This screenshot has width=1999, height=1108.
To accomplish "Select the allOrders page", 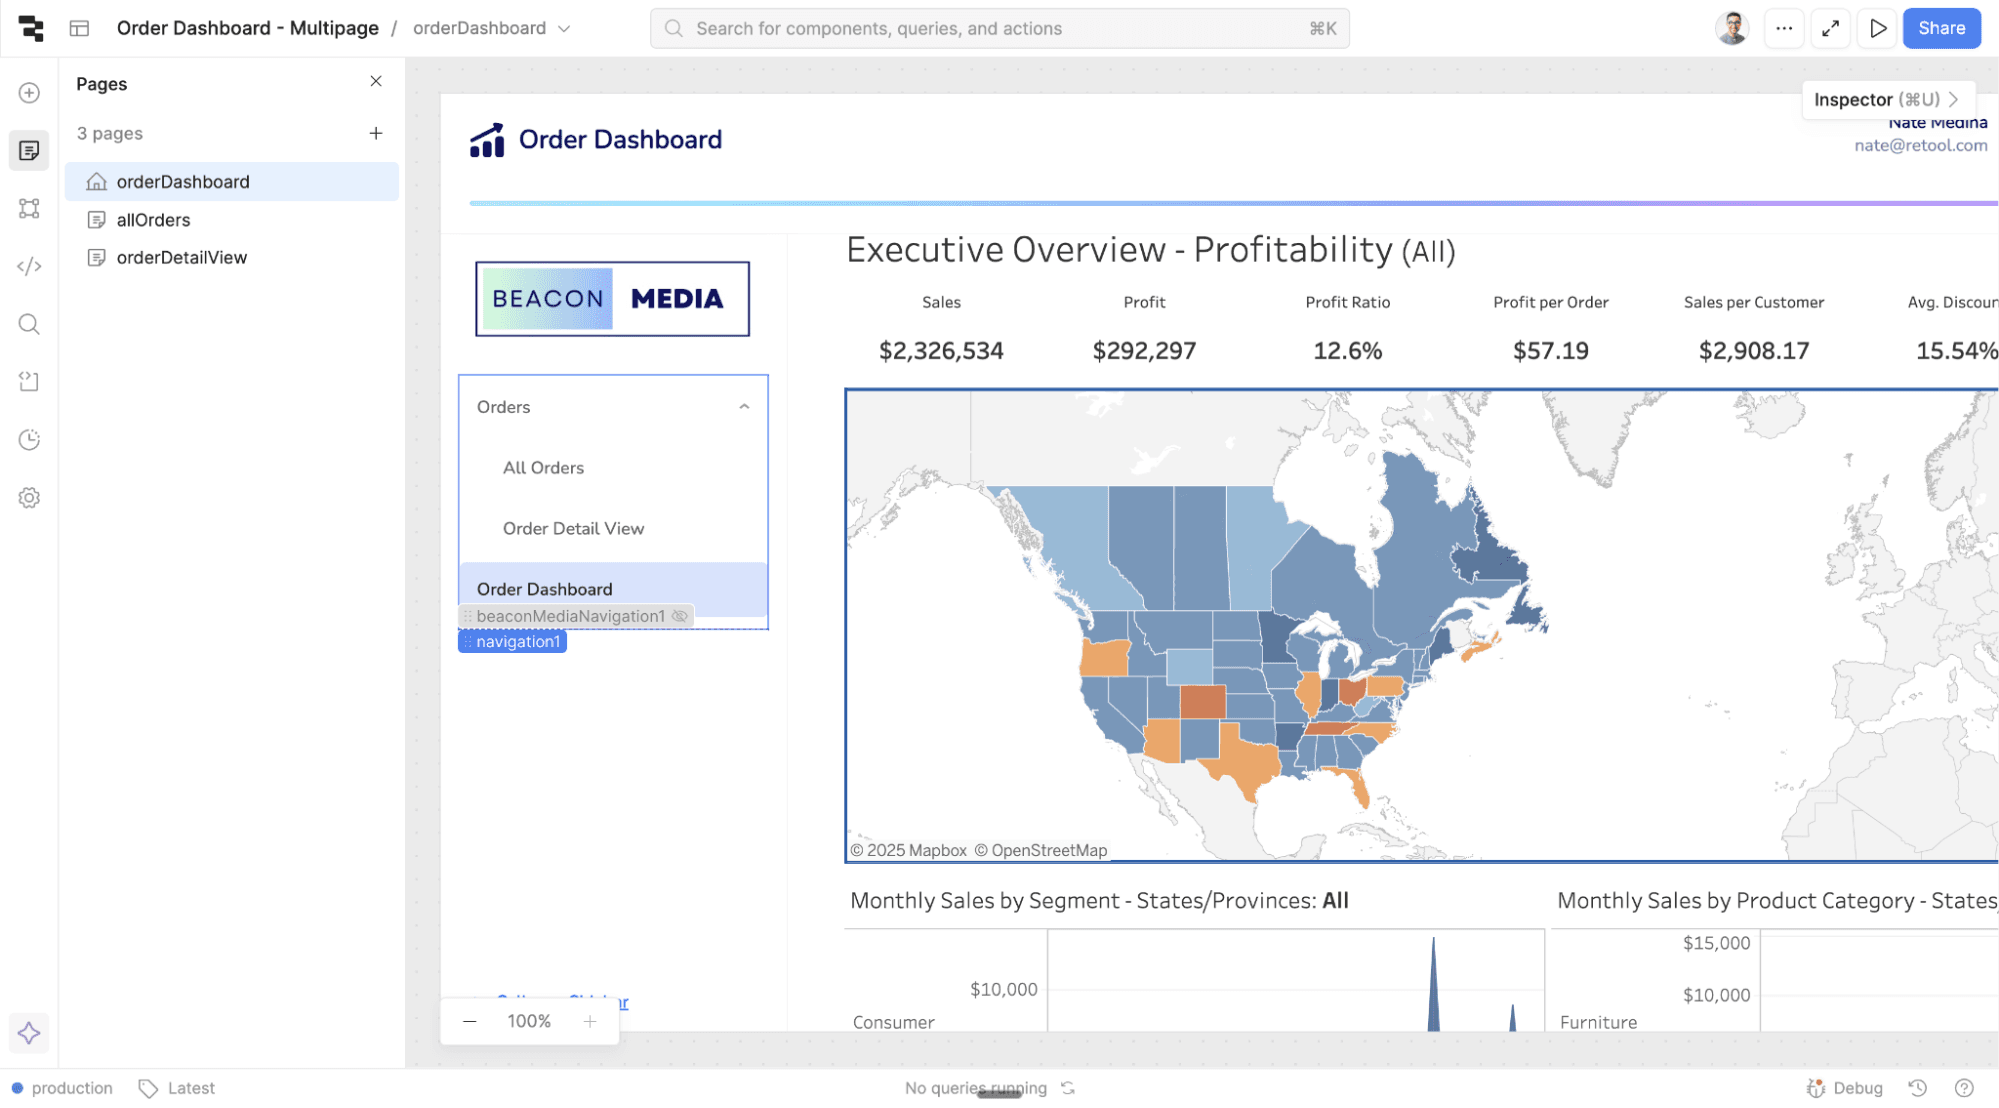I will click(153, 220).
